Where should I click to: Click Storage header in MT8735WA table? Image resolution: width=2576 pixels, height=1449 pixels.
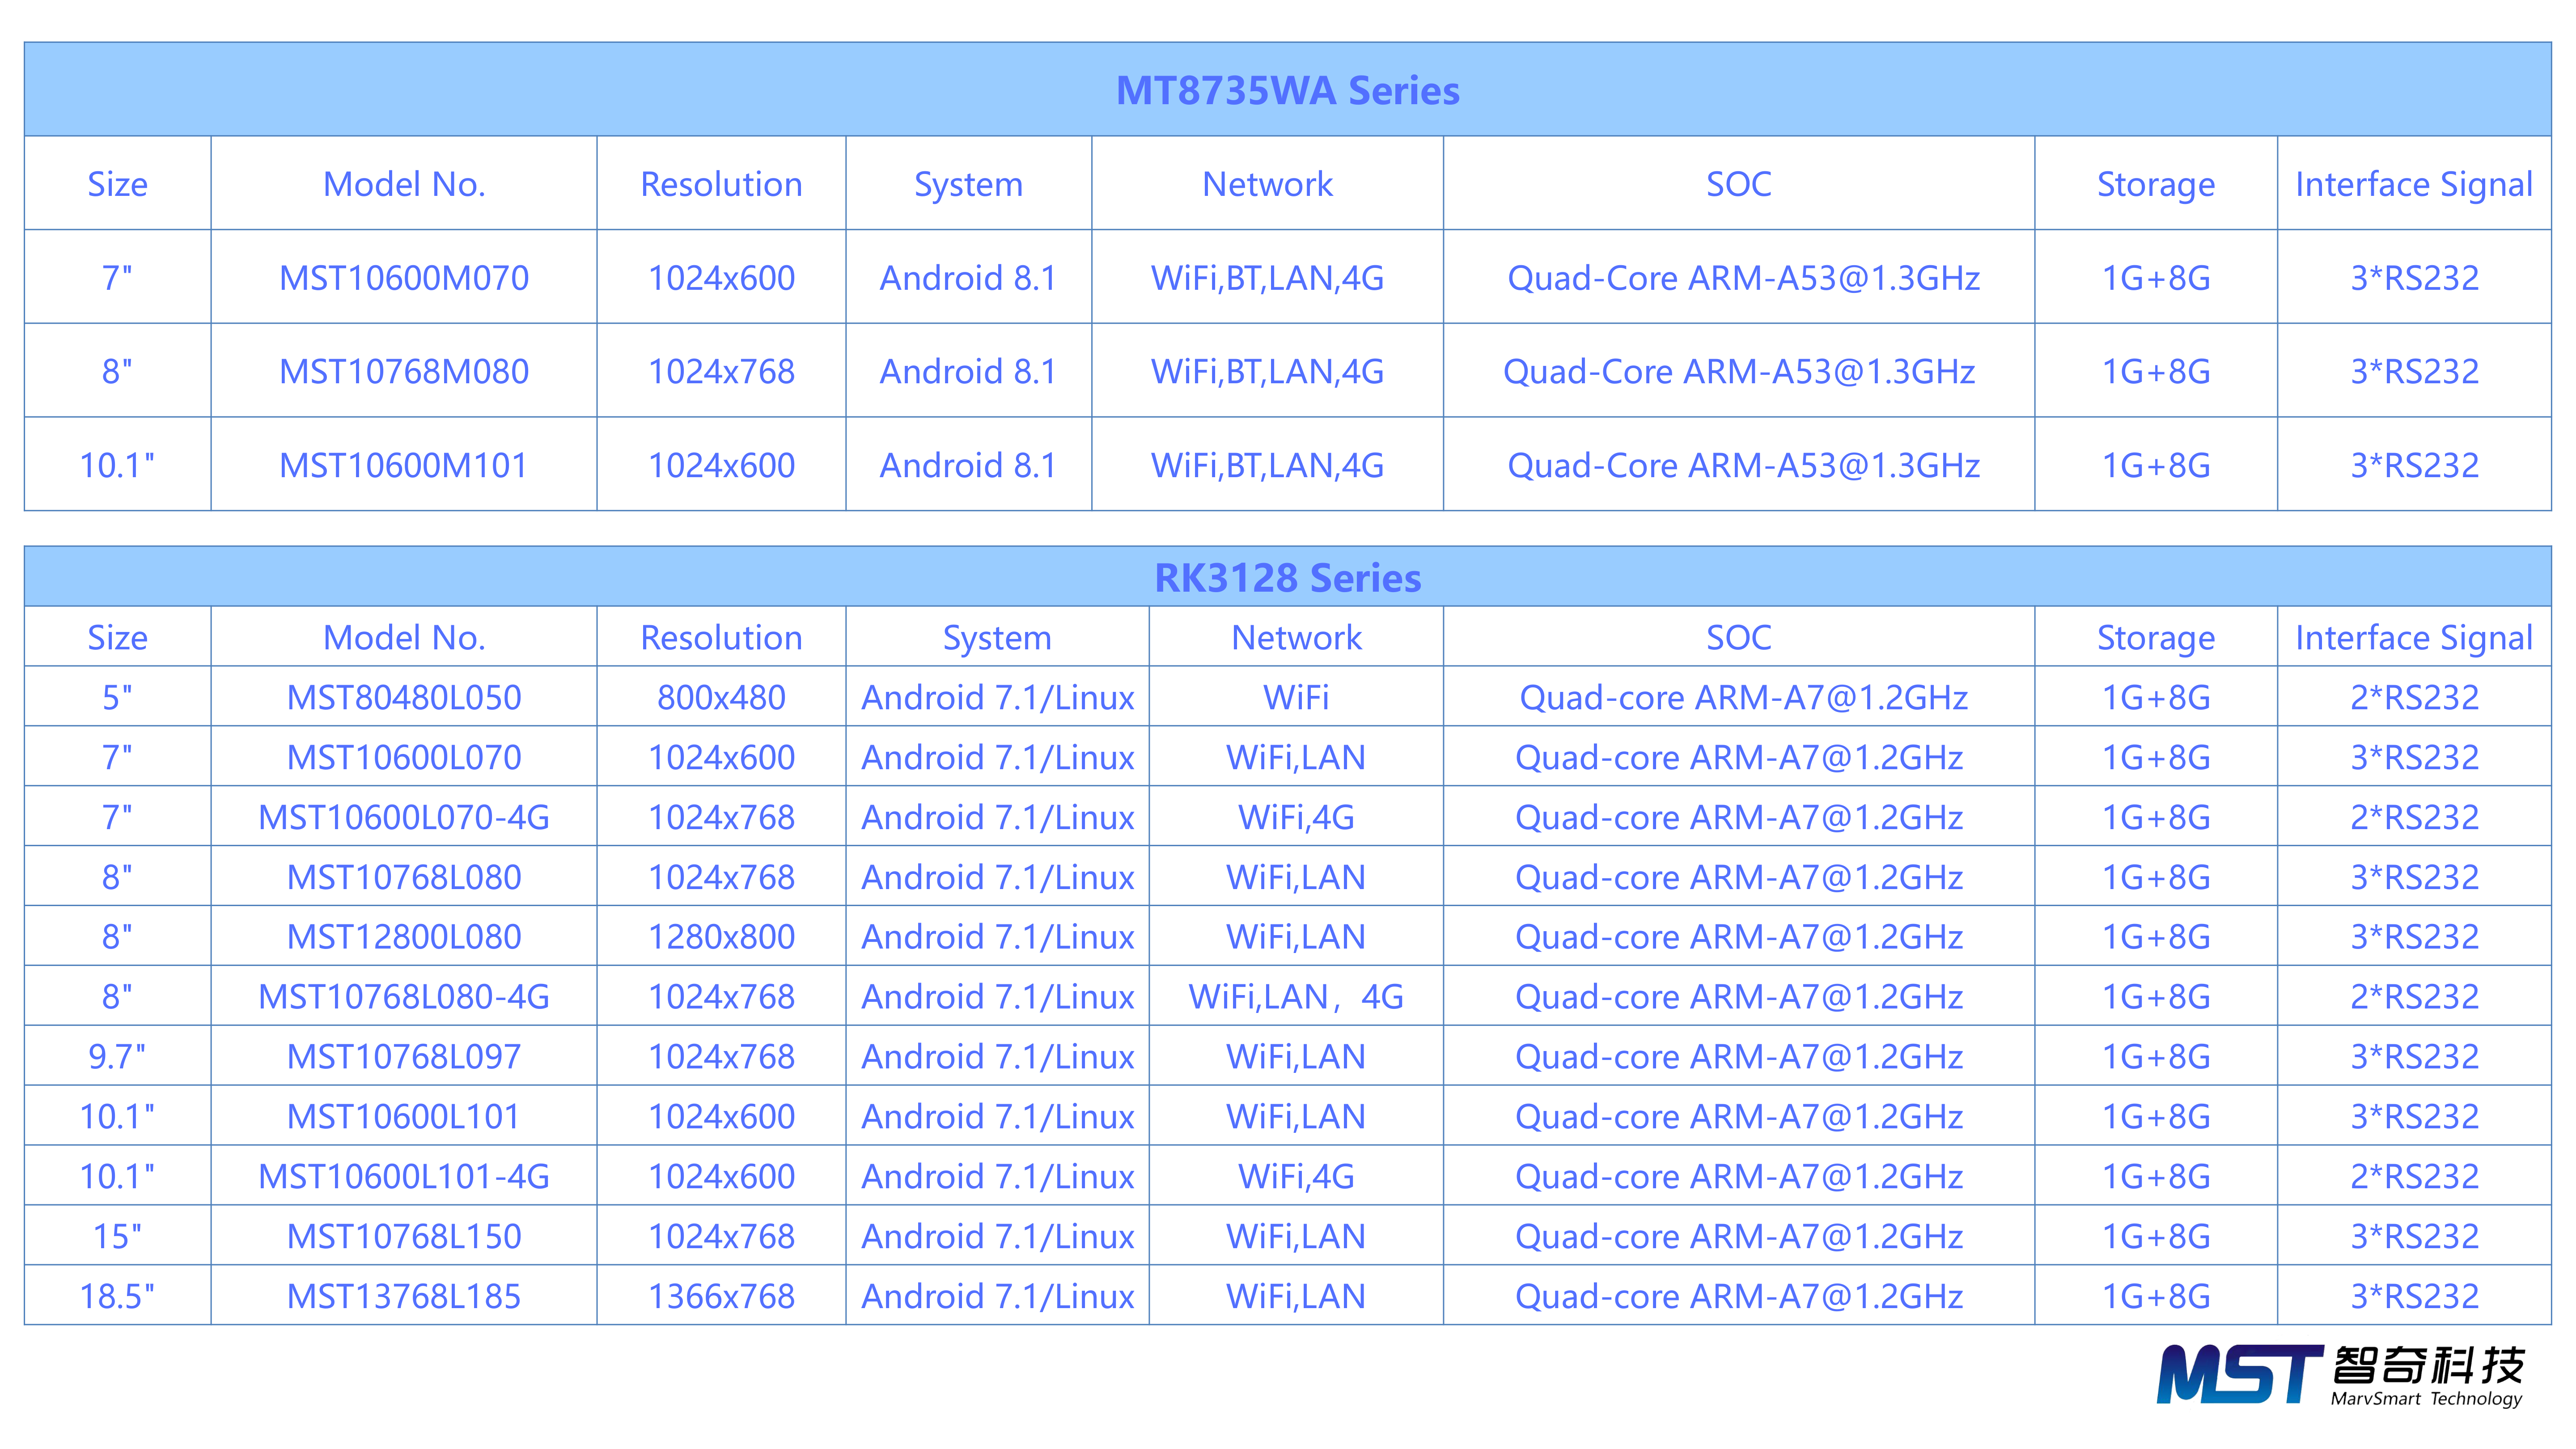2156,185
